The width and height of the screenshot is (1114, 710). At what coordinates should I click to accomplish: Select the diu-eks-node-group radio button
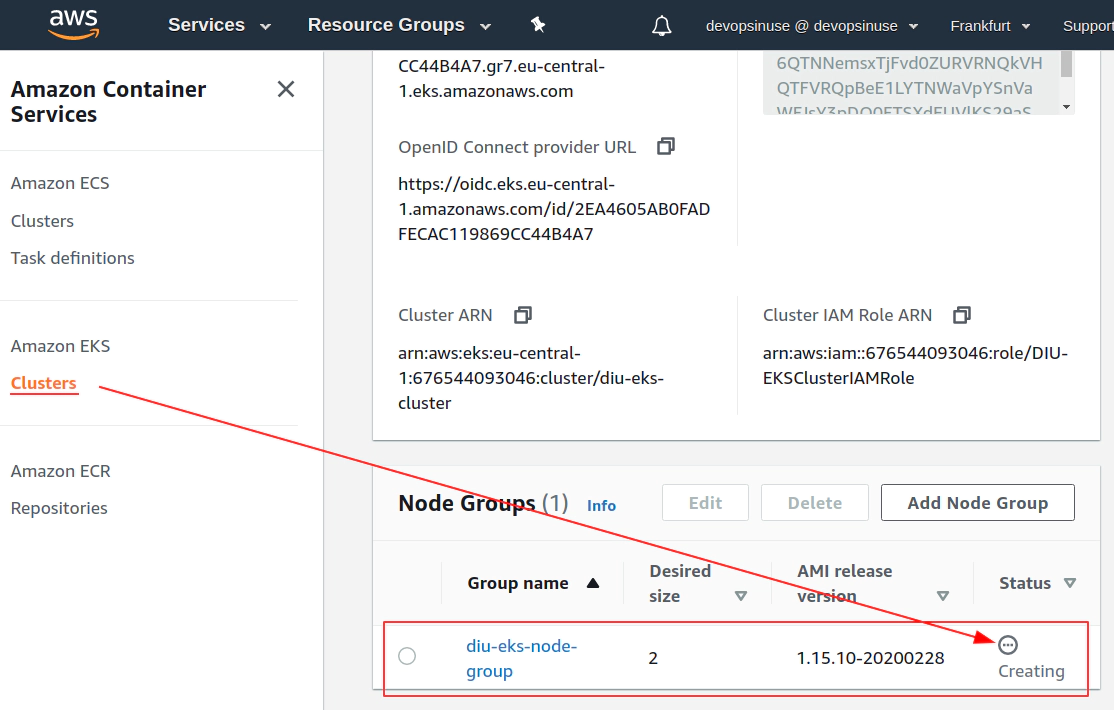tap(407, 655)
